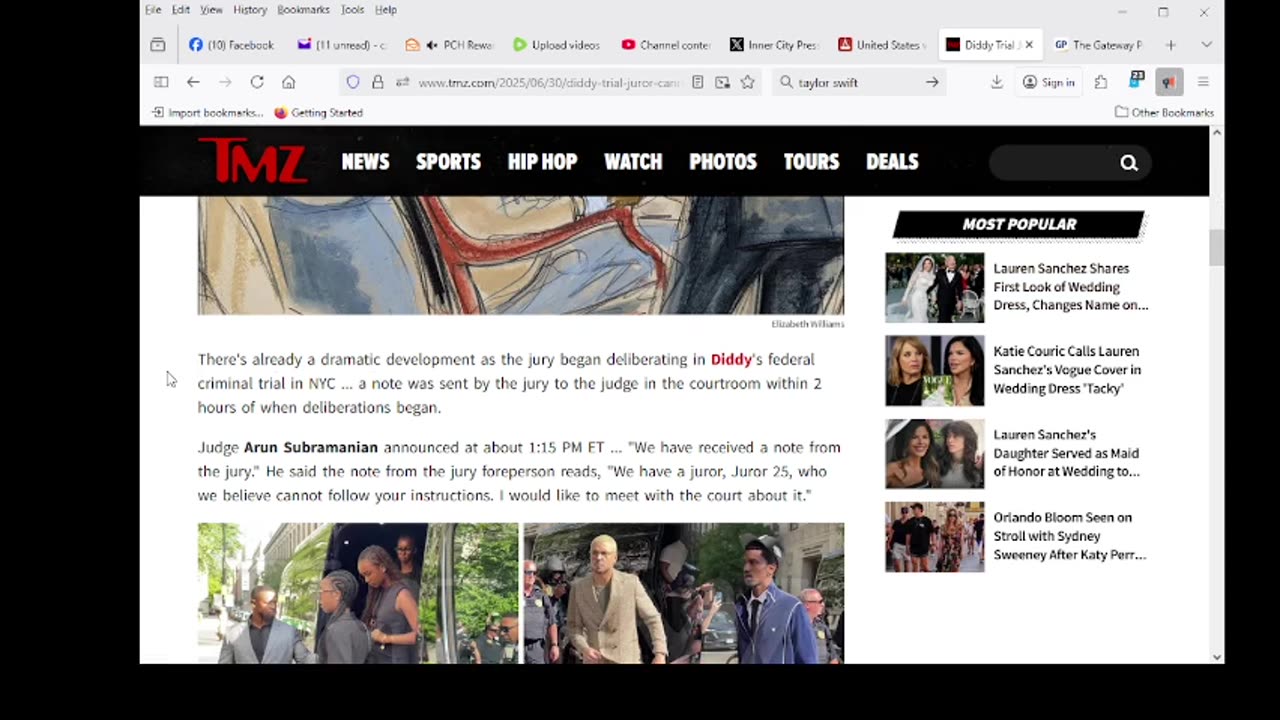The width and height of the screenshot is (1280, 720).
Task: Switch to the Inner City Press tab
Action: (x=773, y=45)
